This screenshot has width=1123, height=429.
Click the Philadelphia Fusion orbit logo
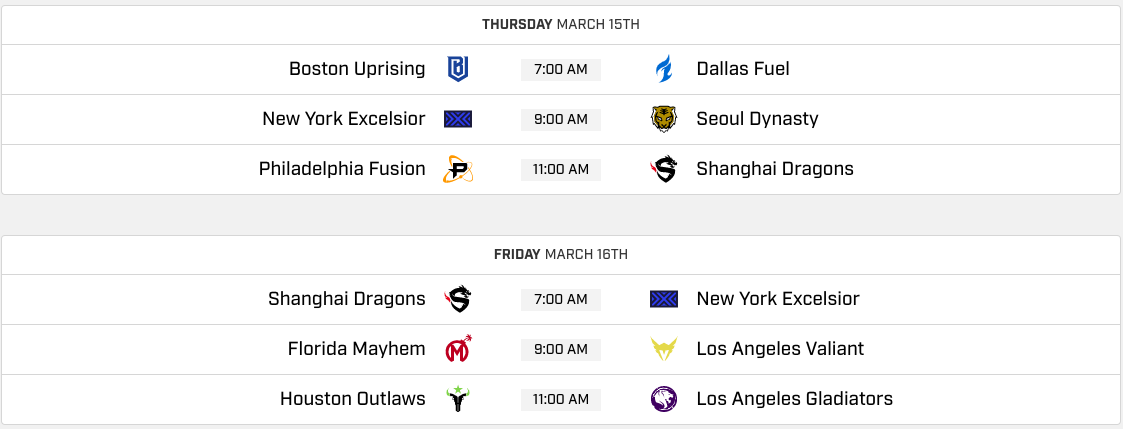click(x=458, y=170)
